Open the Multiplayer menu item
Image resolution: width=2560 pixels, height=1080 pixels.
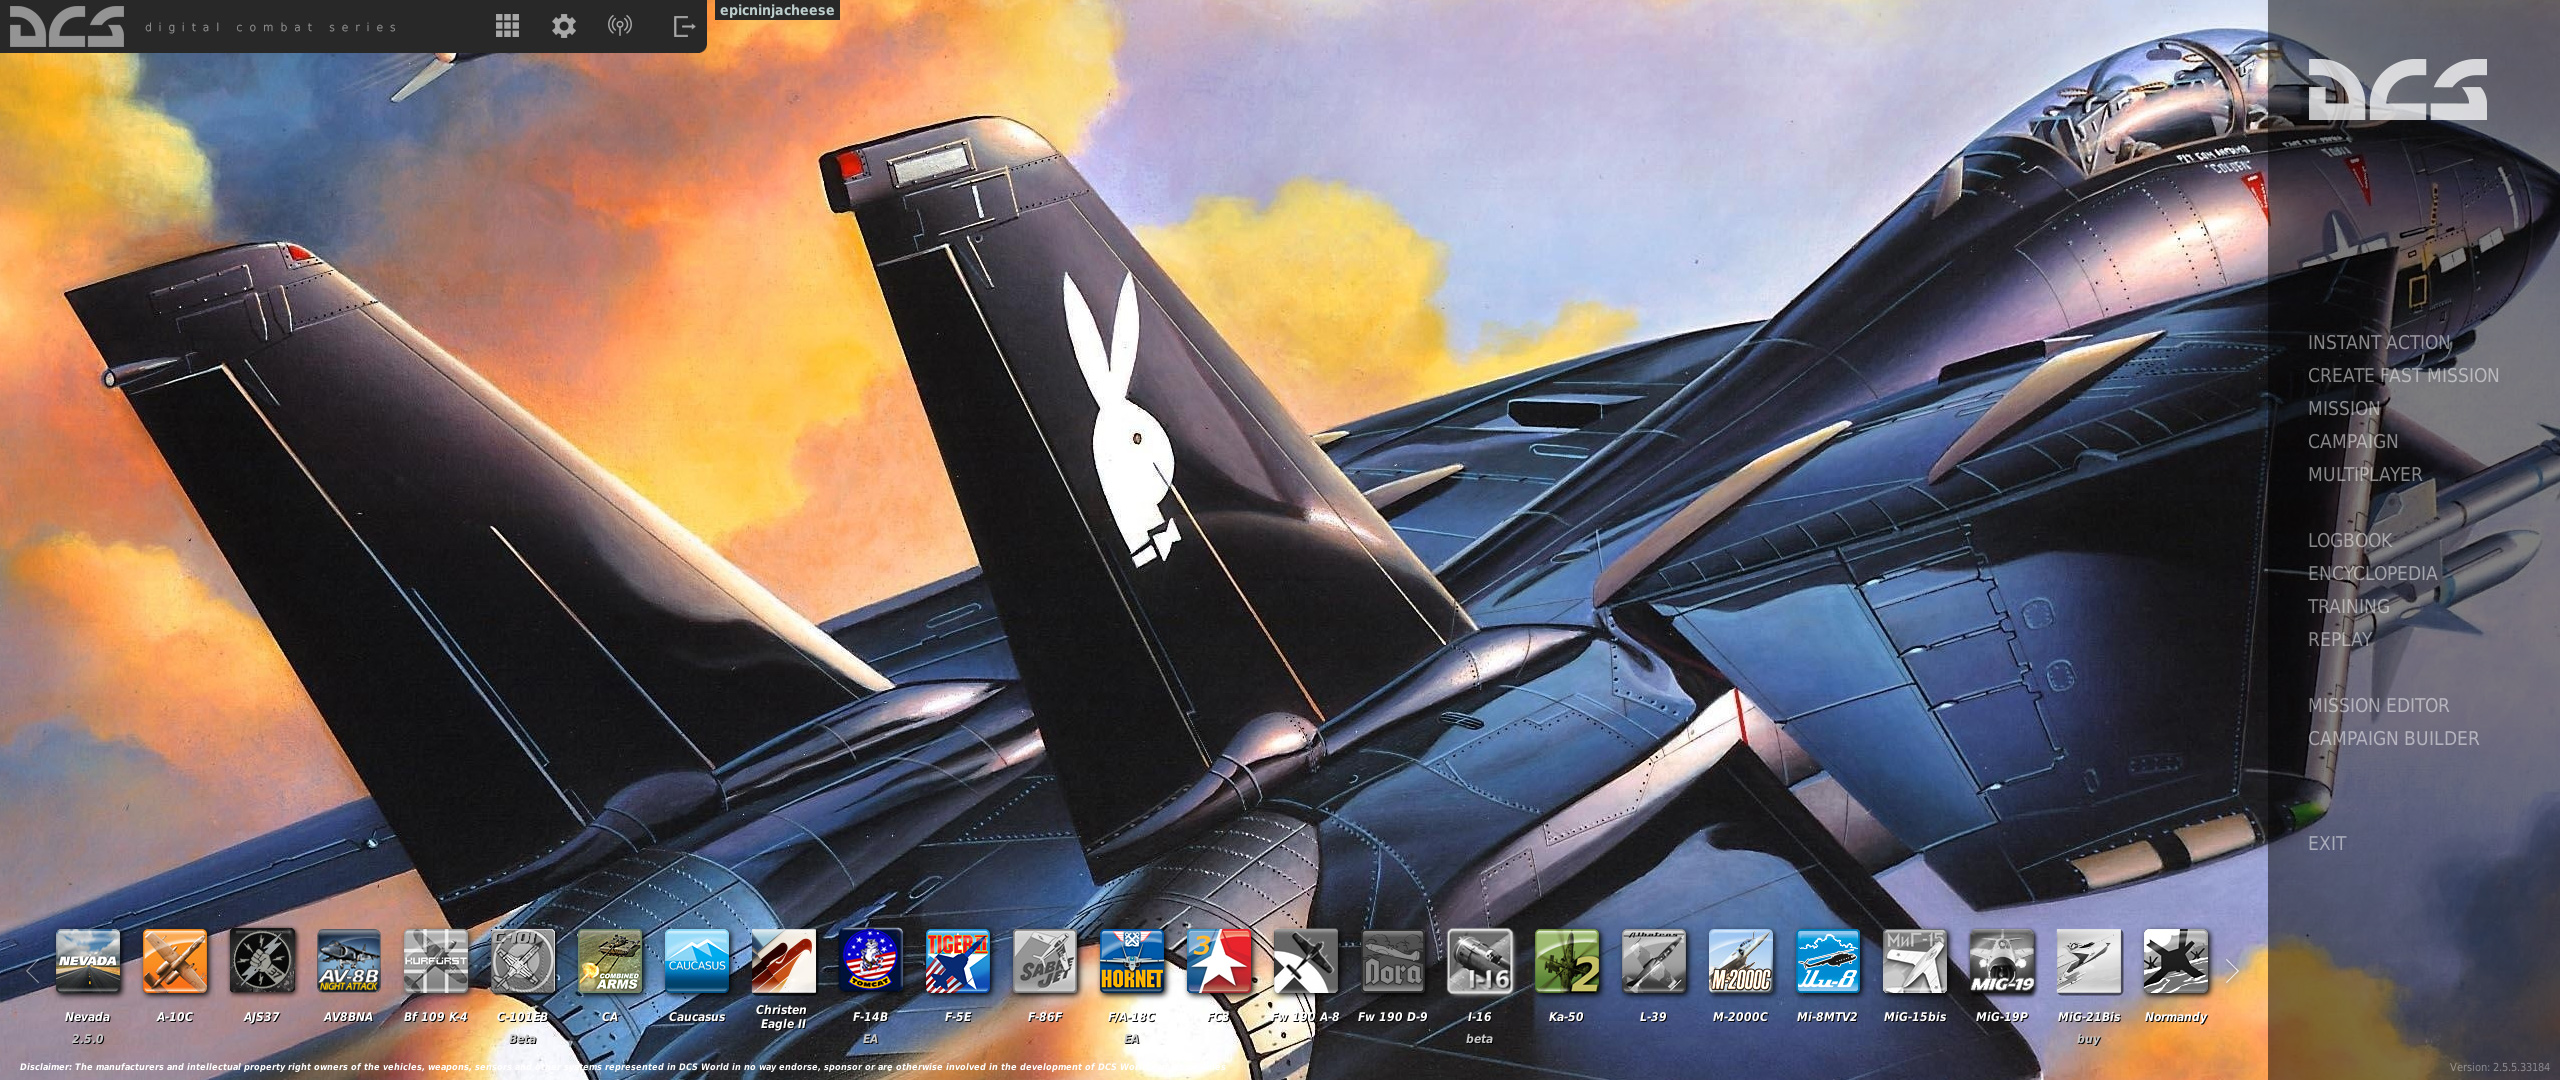2364,474
